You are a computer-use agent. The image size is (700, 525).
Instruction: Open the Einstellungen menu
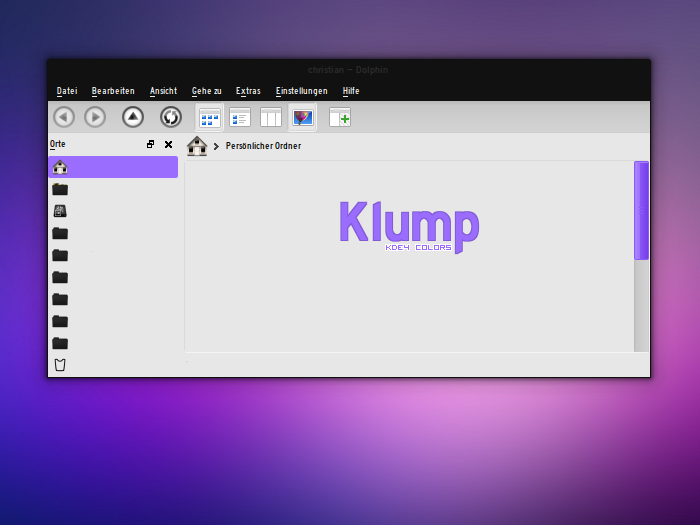[x=302, y=91]
